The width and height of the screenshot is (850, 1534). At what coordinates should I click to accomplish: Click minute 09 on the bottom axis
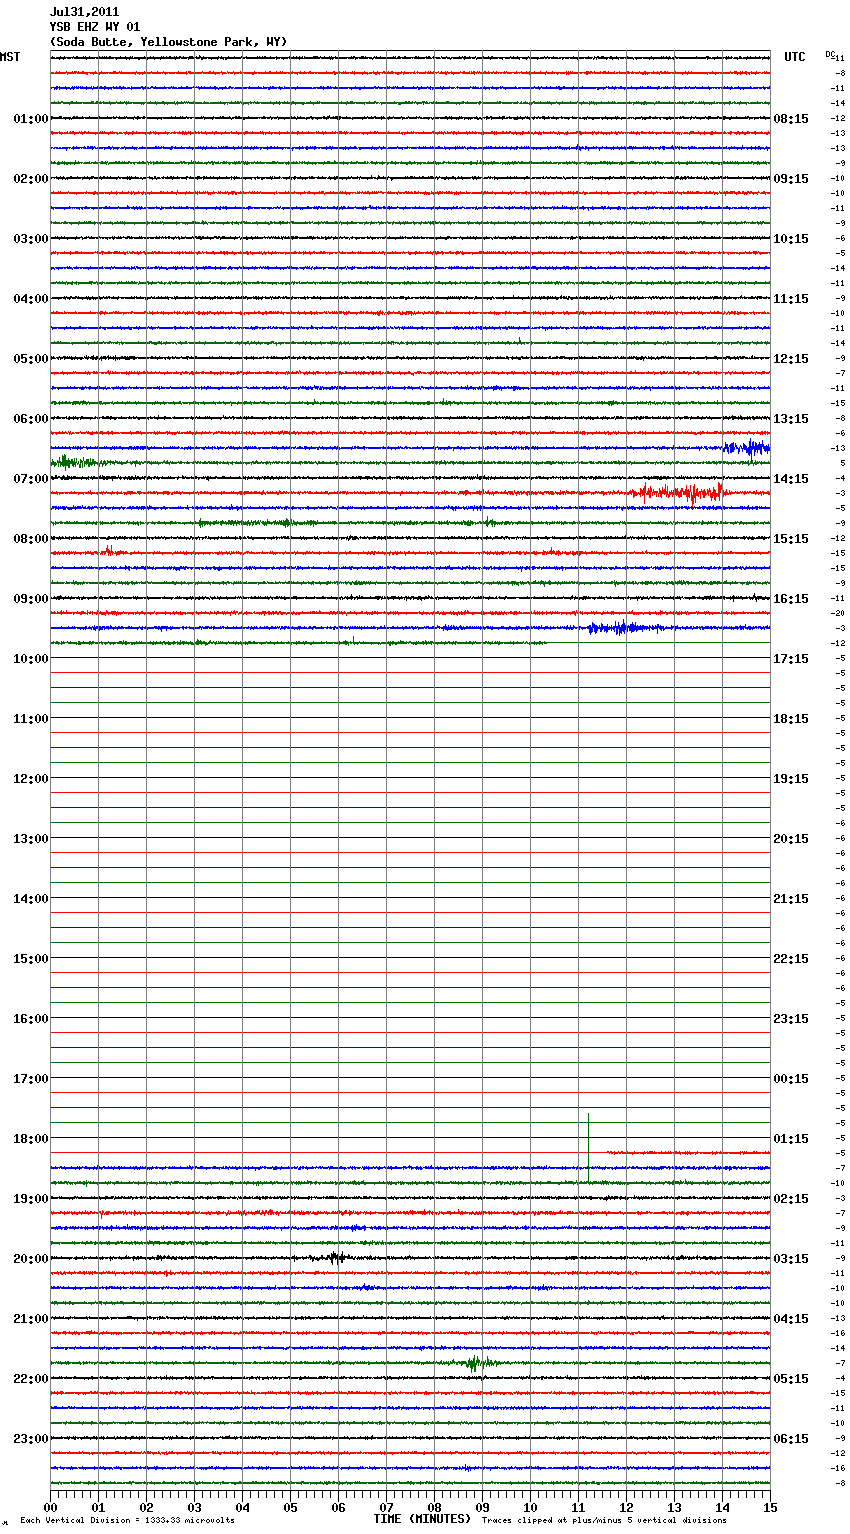[482, 1507]
